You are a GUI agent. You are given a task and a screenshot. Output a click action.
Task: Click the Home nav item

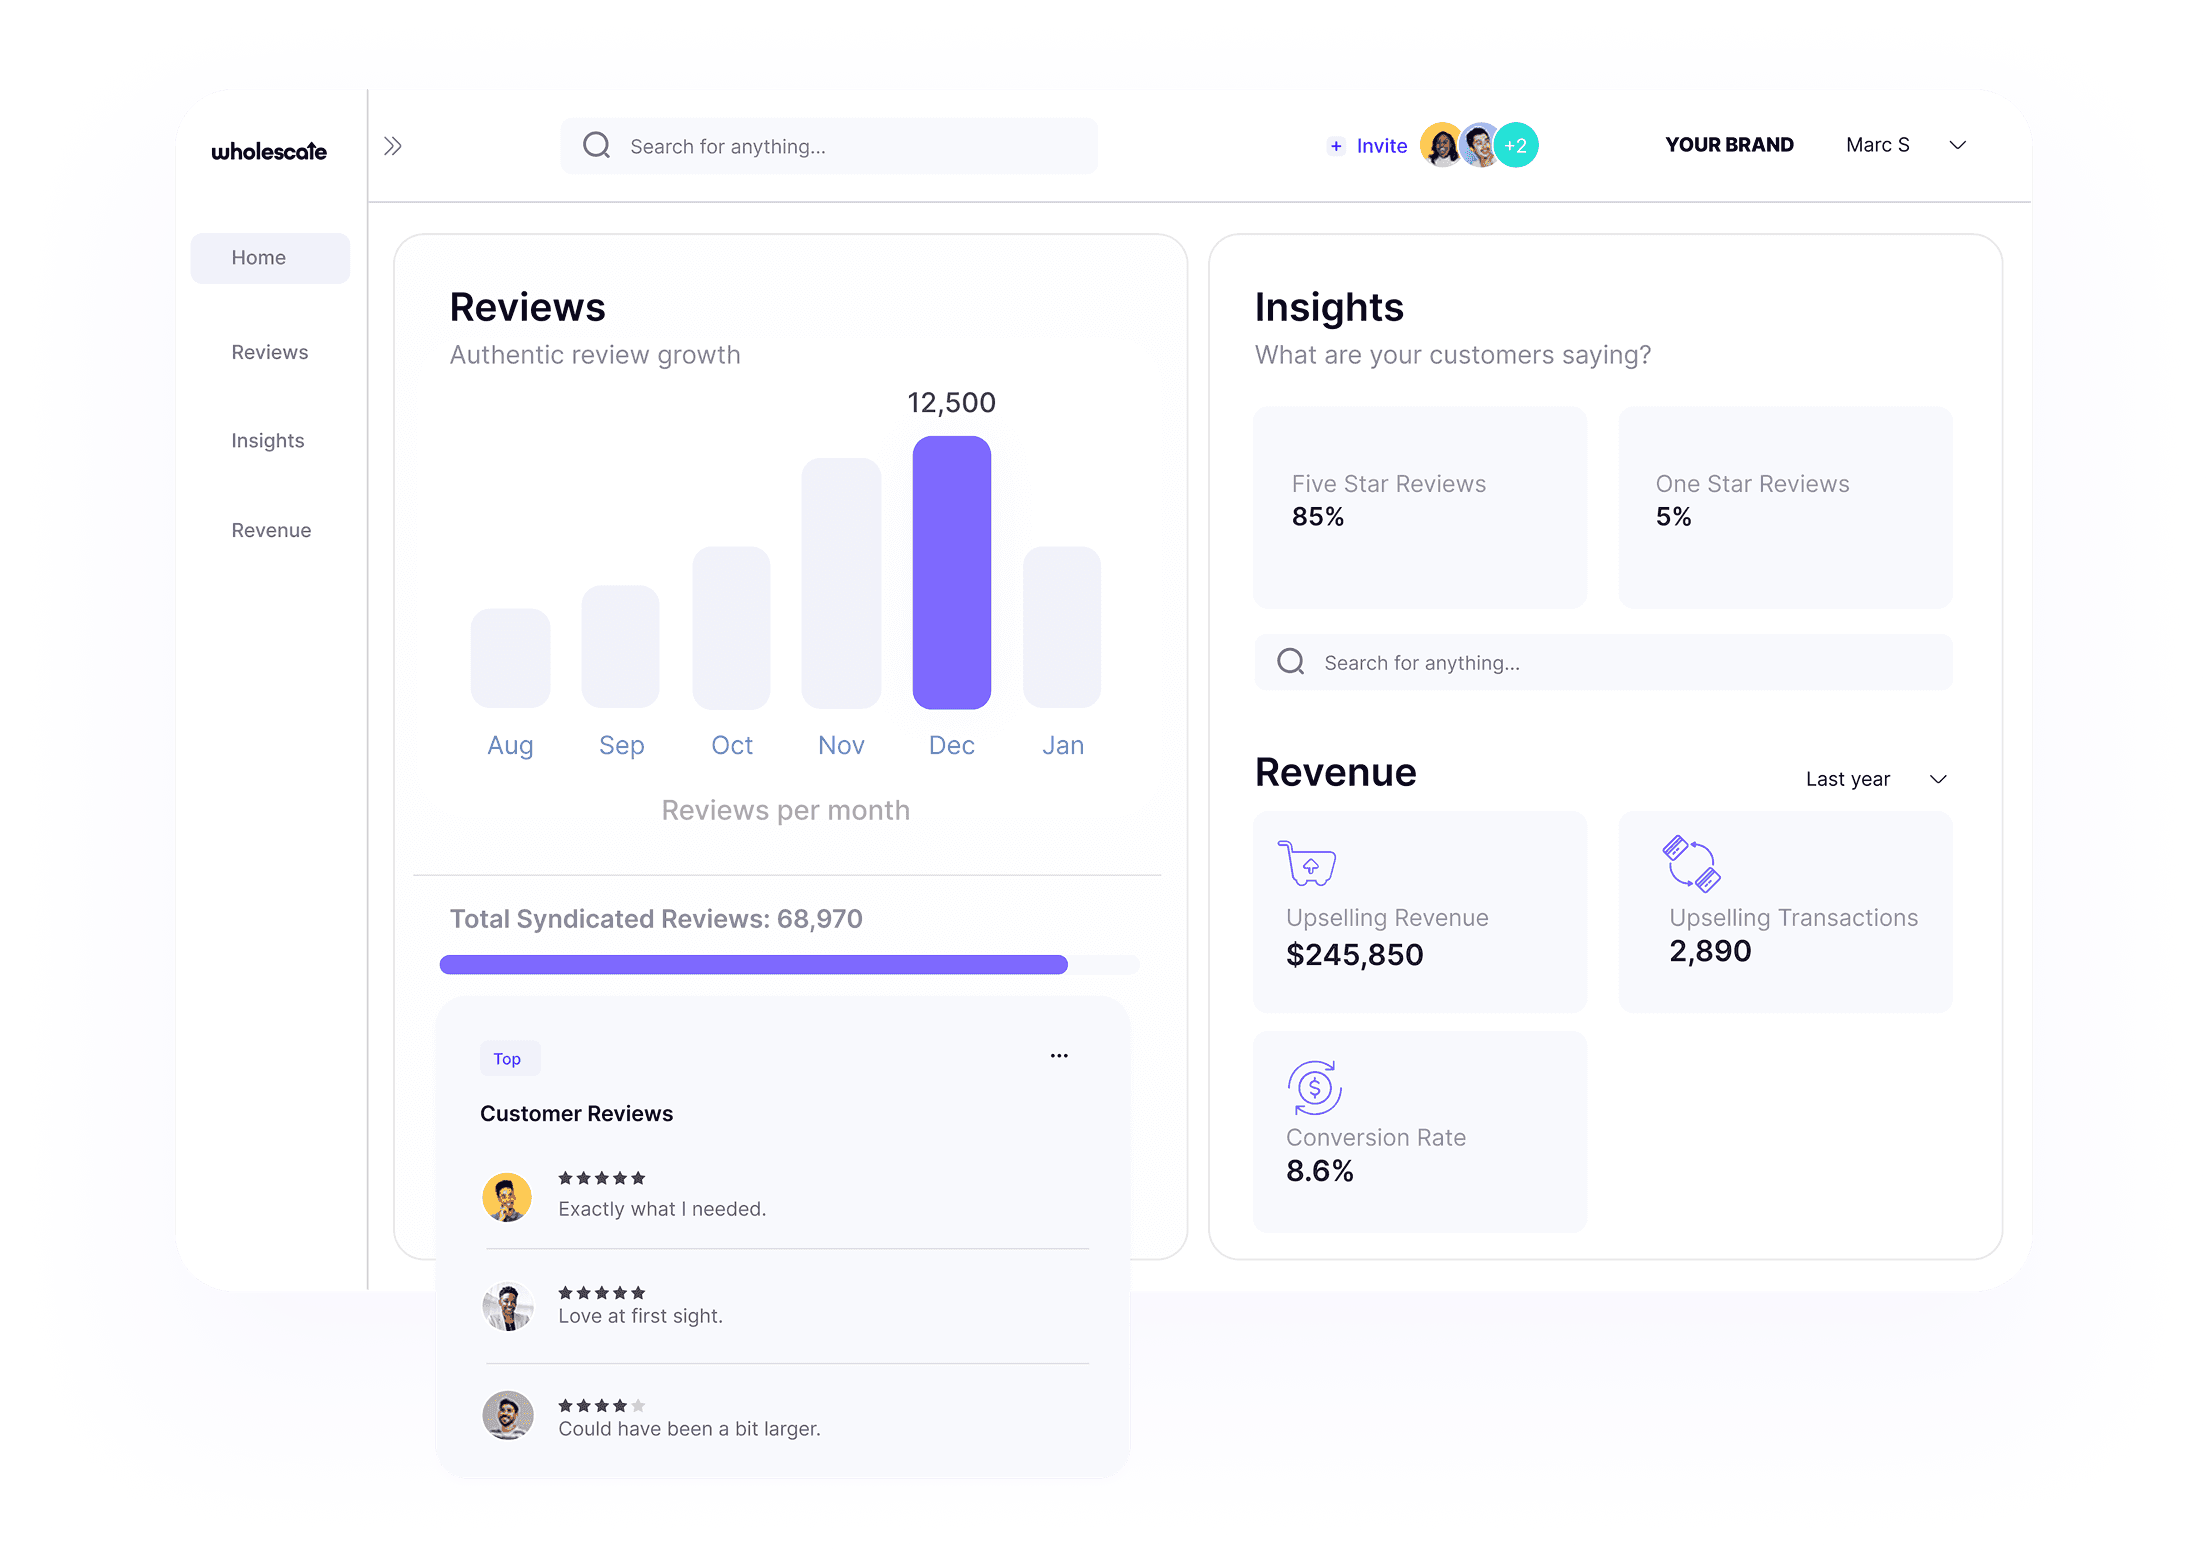(x=259, y=257)
